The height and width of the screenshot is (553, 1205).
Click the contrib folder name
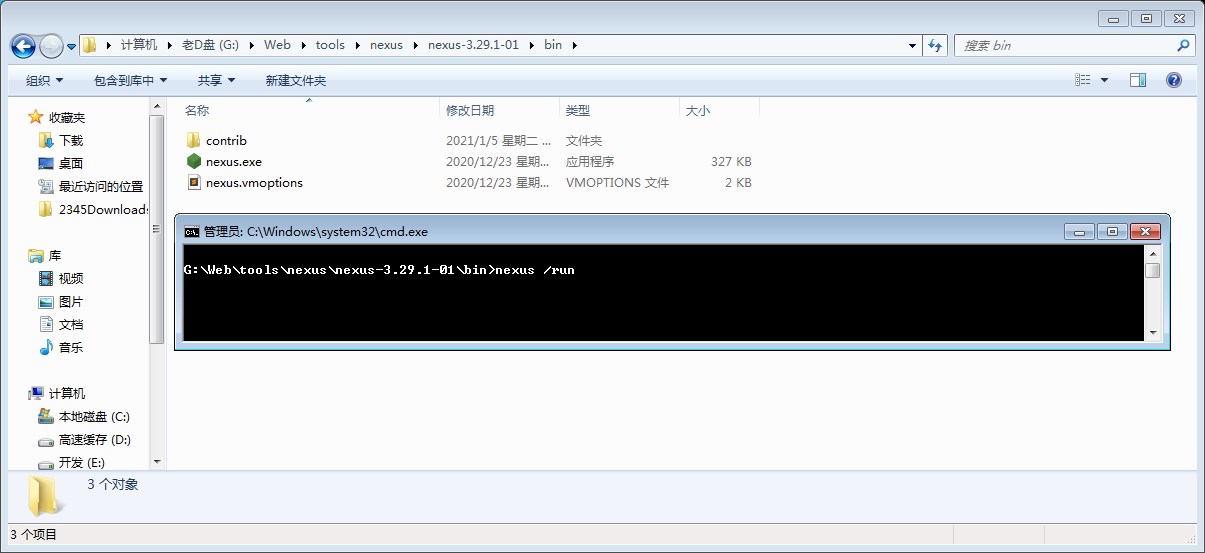(226, 141)
